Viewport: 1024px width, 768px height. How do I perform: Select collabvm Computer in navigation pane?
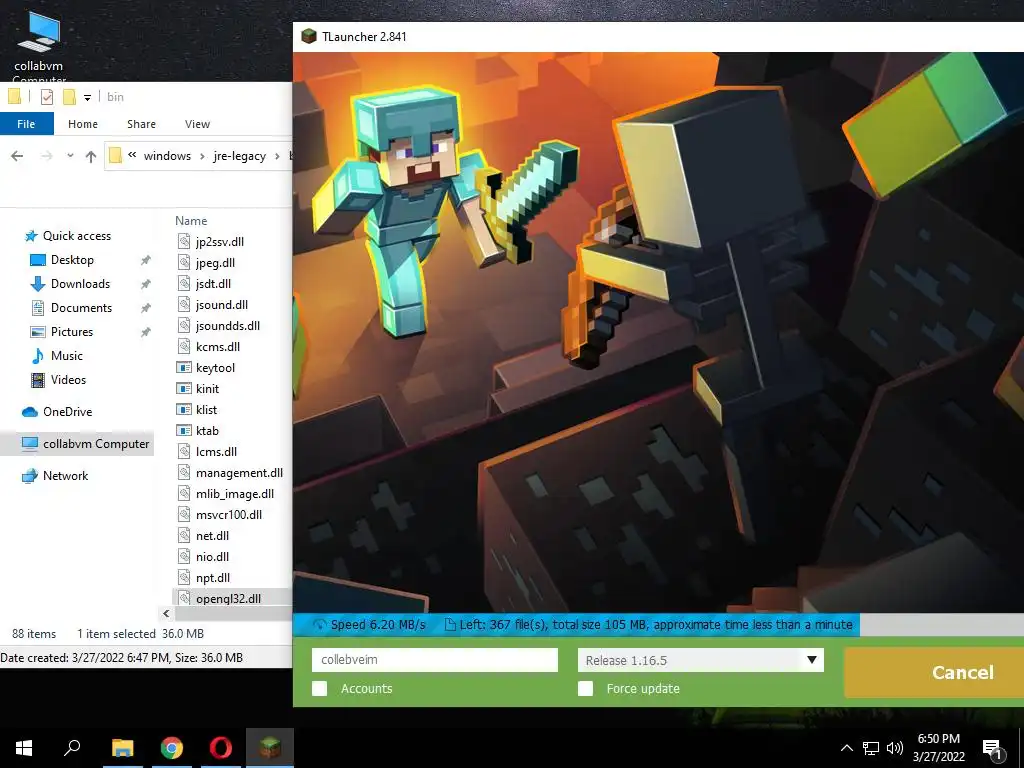click(77, 443)
